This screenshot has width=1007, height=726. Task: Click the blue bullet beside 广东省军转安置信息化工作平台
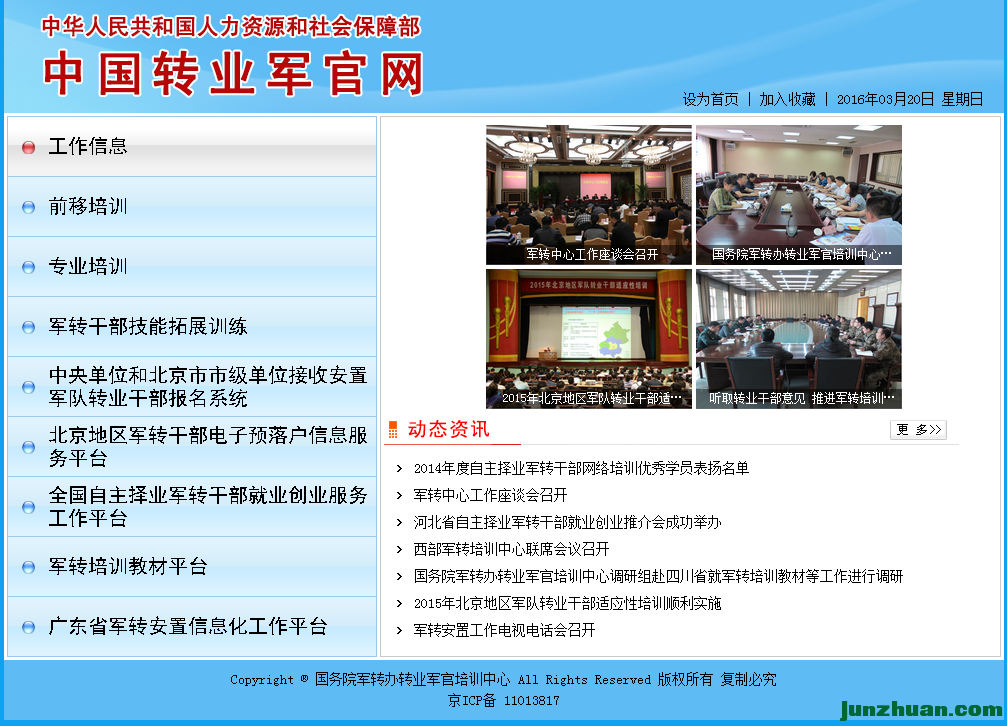click(x=28, y=627)
